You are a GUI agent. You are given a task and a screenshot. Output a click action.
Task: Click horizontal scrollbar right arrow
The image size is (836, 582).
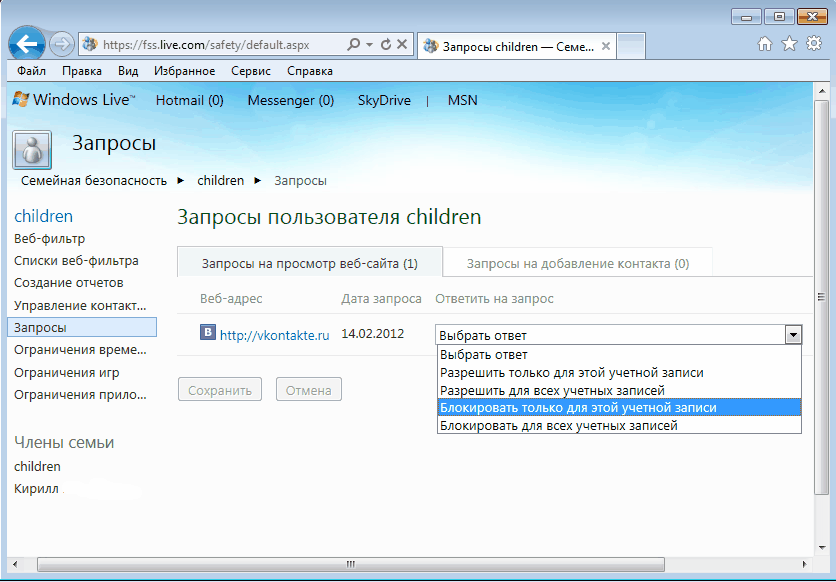tap(804, 564)
